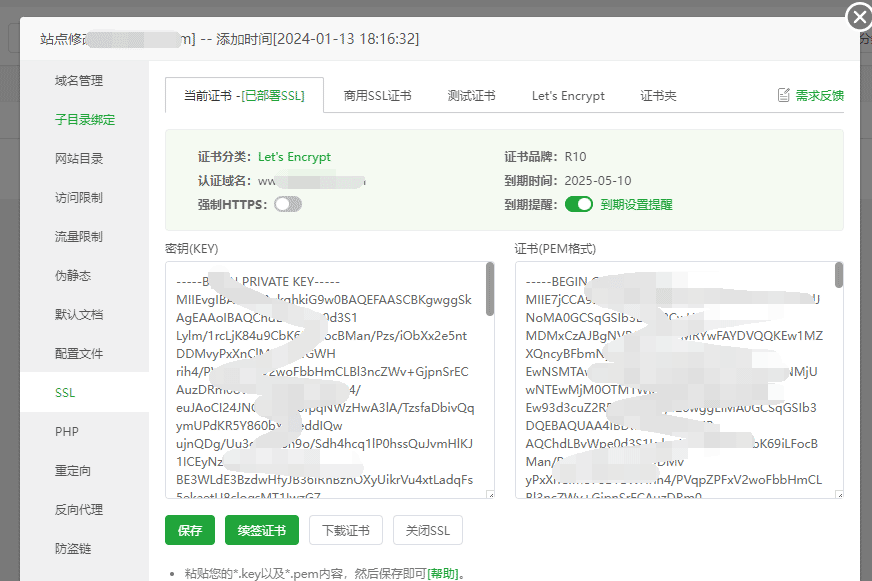Open the 需求反馈 feedback link
The width and height of the screenshot is (872, 581).
pyautogui.click(x=819, y=96)
